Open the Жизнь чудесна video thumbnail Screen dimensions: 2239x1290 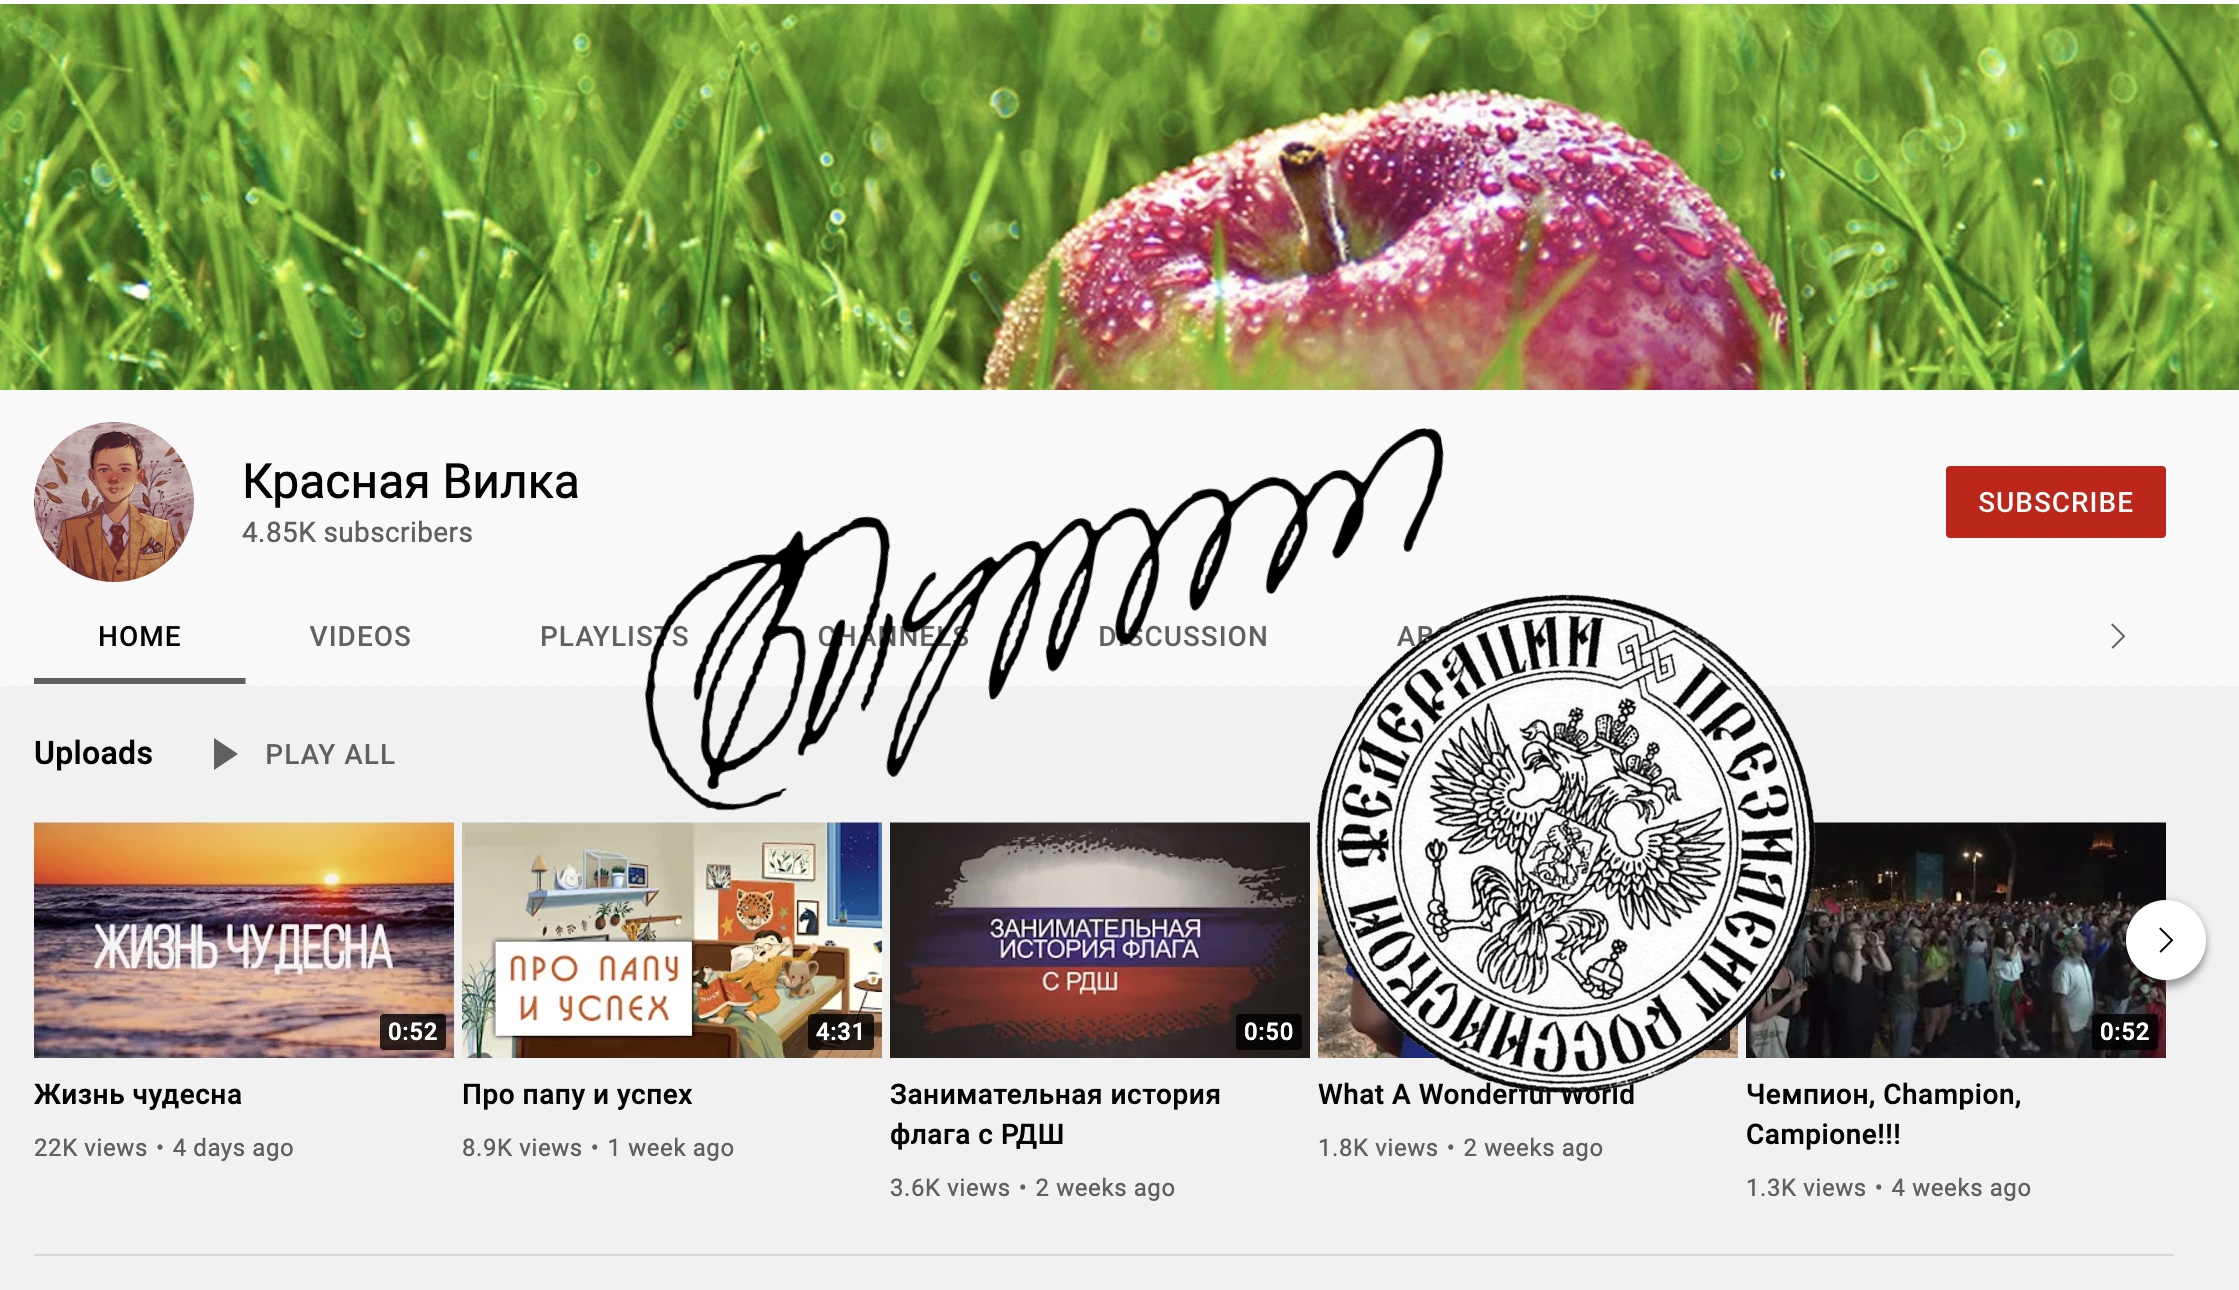(244, 940)
